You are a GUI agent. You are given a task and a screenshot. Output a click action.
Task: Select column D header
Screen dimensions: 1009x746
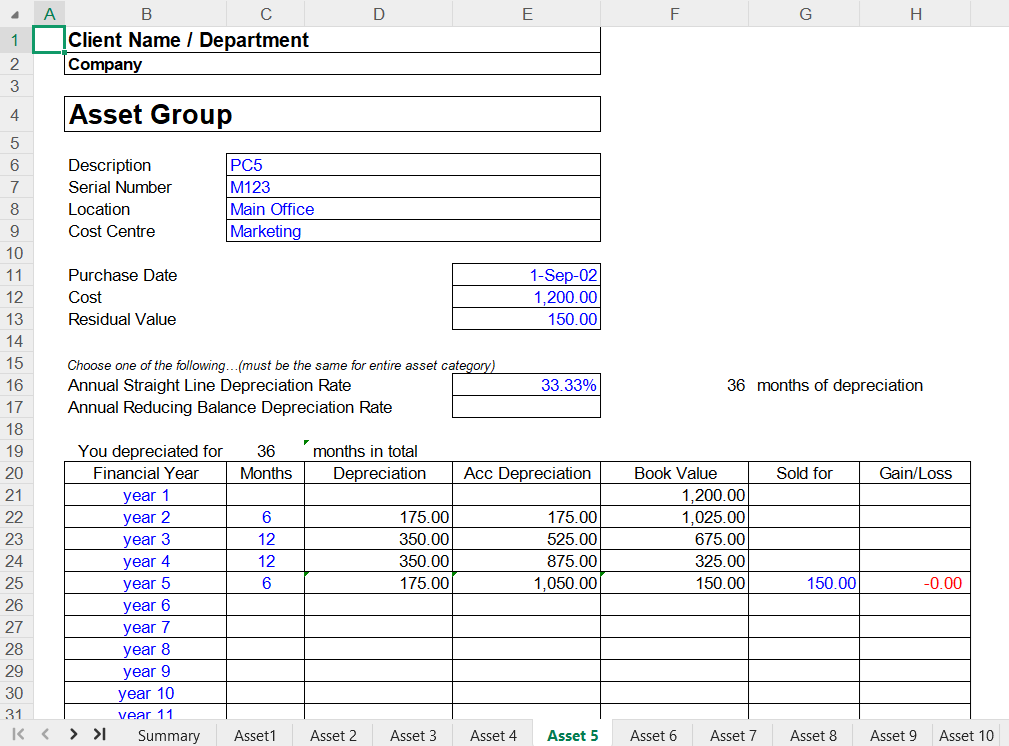pos(379,14)
